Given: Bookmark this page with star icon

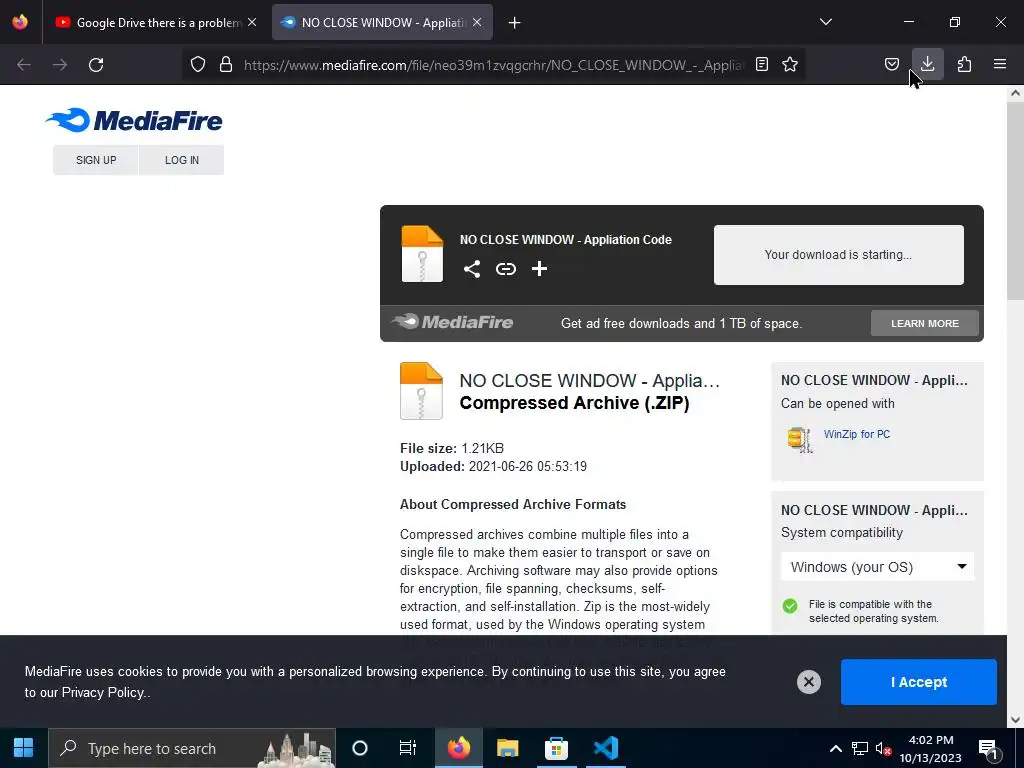Looking at the screenshot, I should 790,64.
